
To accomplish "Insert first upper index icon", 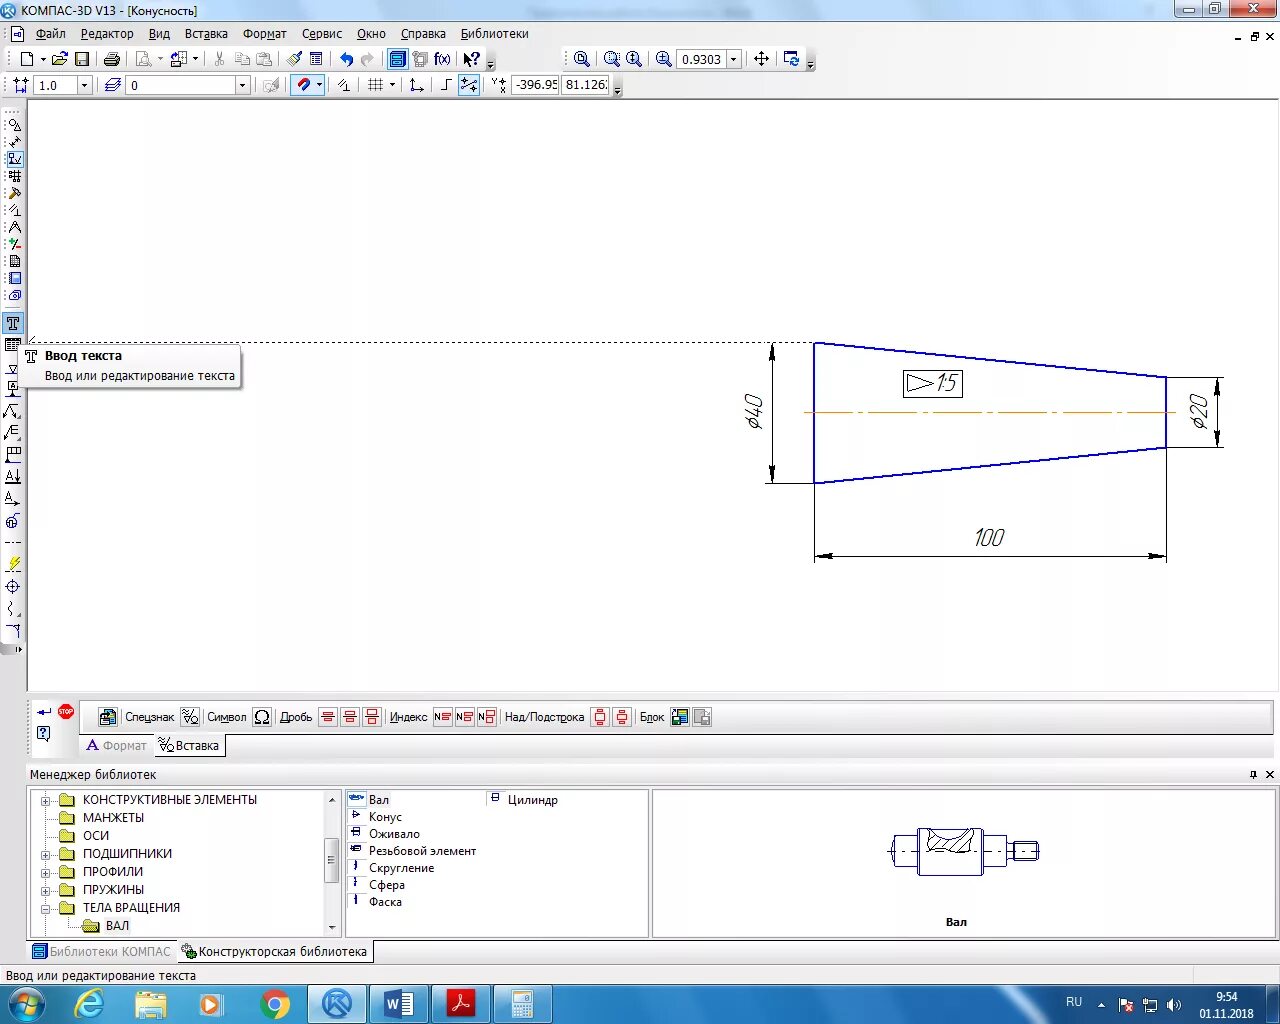I will click(x=442, y=717).
